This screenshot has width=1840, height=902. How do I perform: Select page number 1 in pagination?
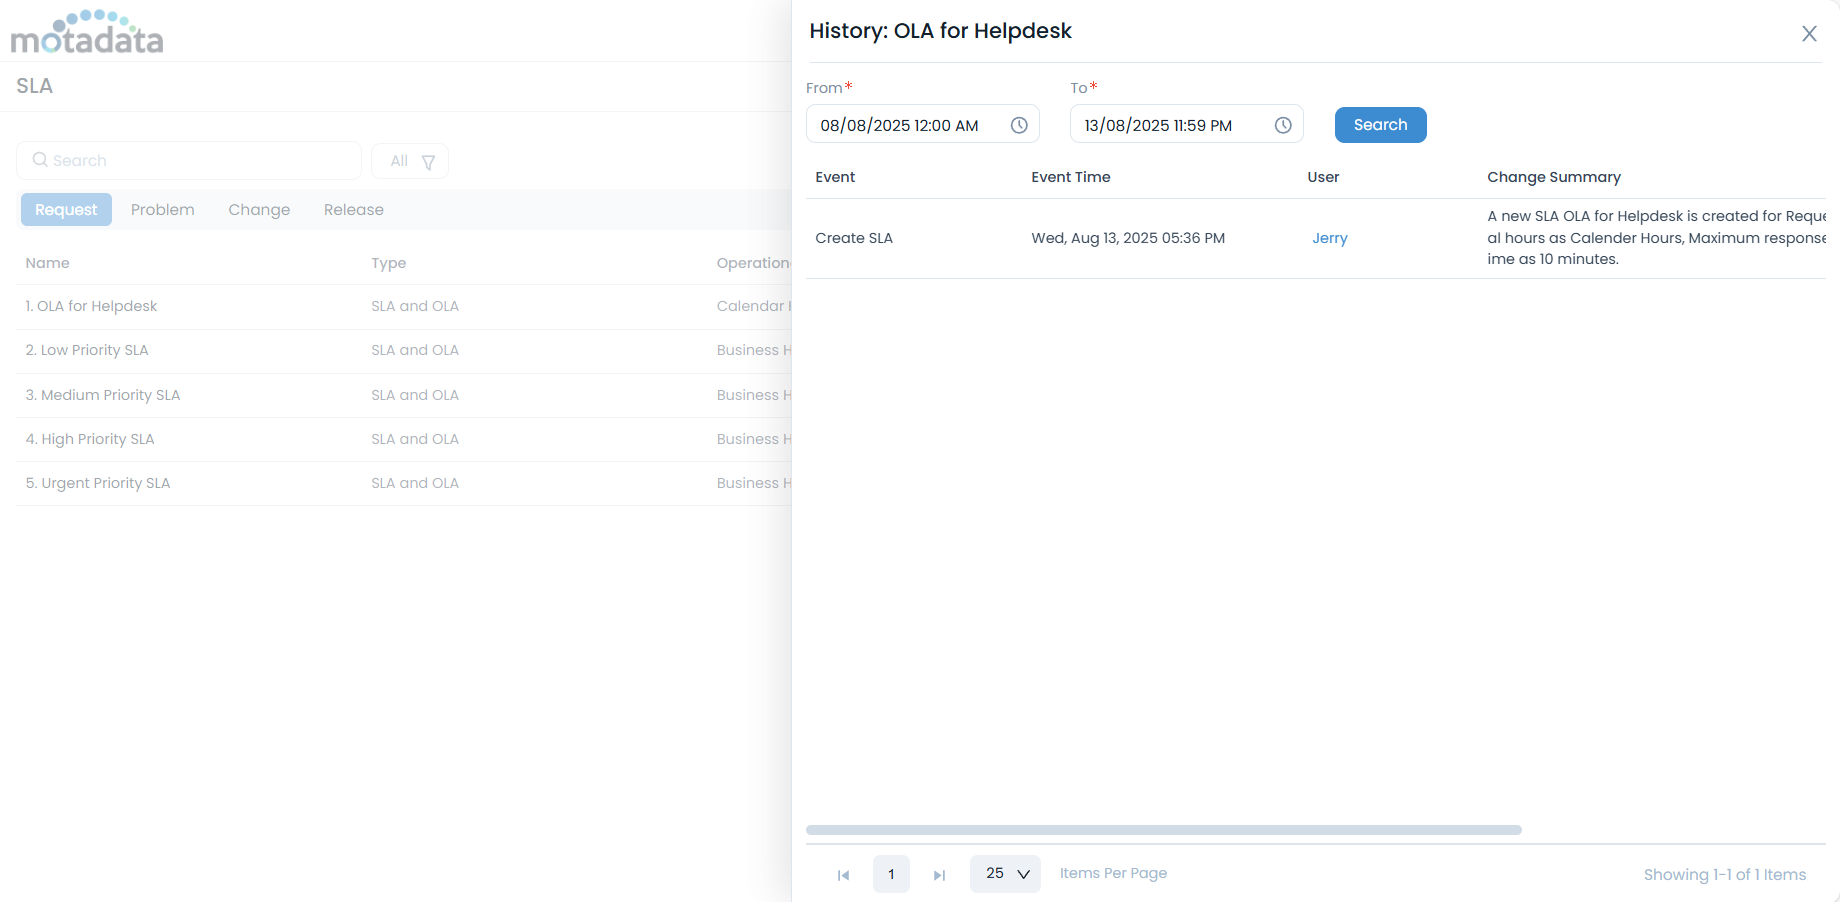[891, 874]
